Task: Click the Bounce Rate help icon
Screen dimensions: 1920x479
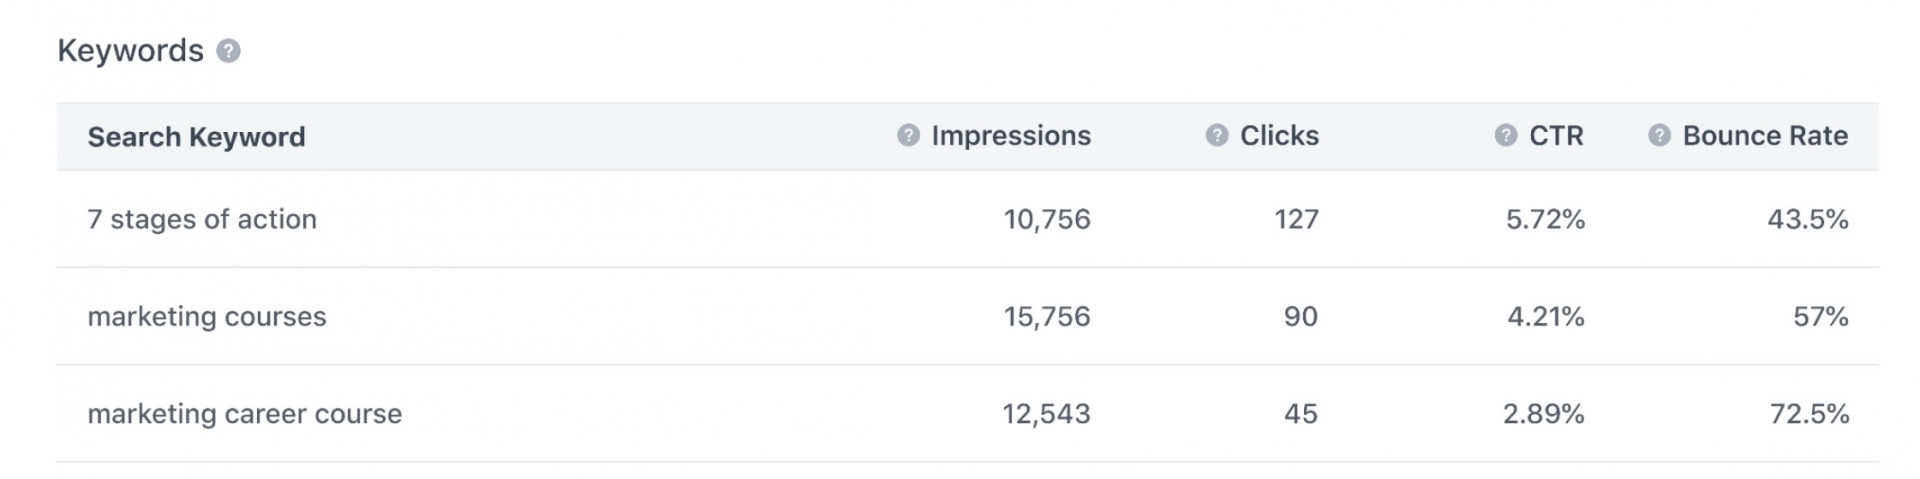Action: 1659,135
